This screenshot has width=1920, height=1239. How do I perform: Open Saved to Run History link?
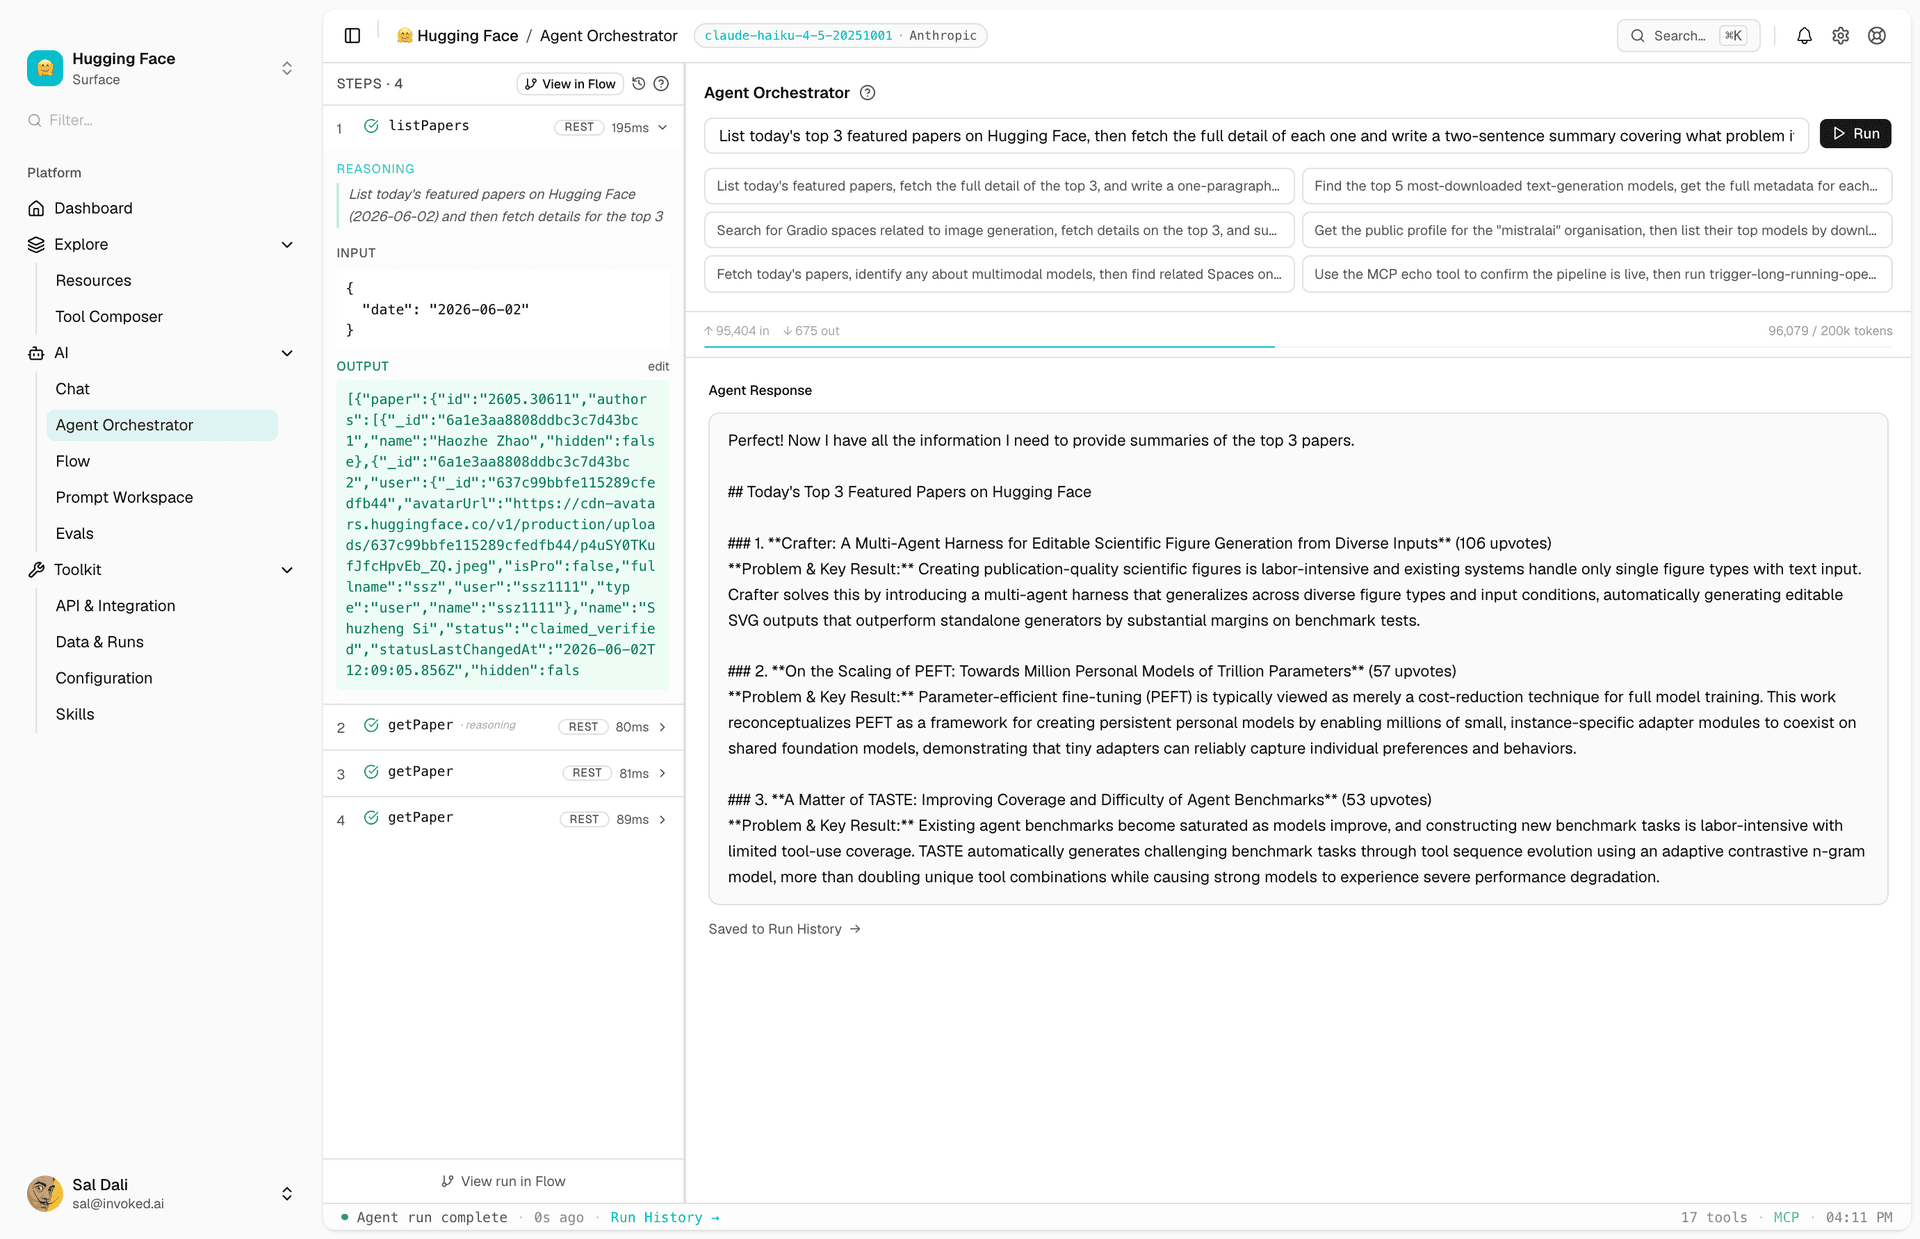(x=784, y=929)
